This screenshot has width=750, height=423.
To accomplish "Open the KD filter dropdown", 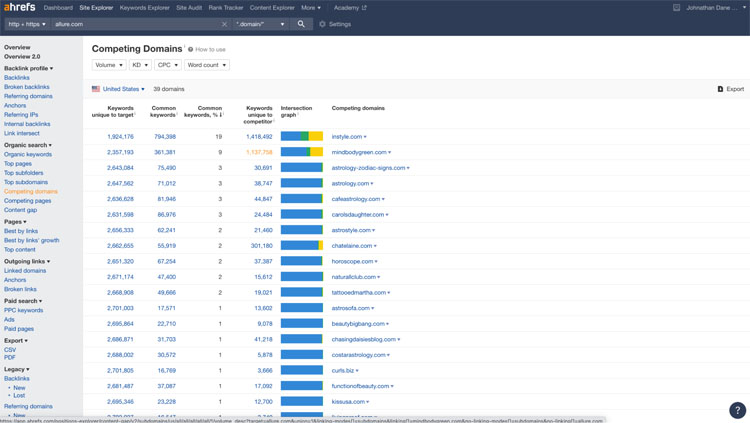I will (x=140, y=65).
